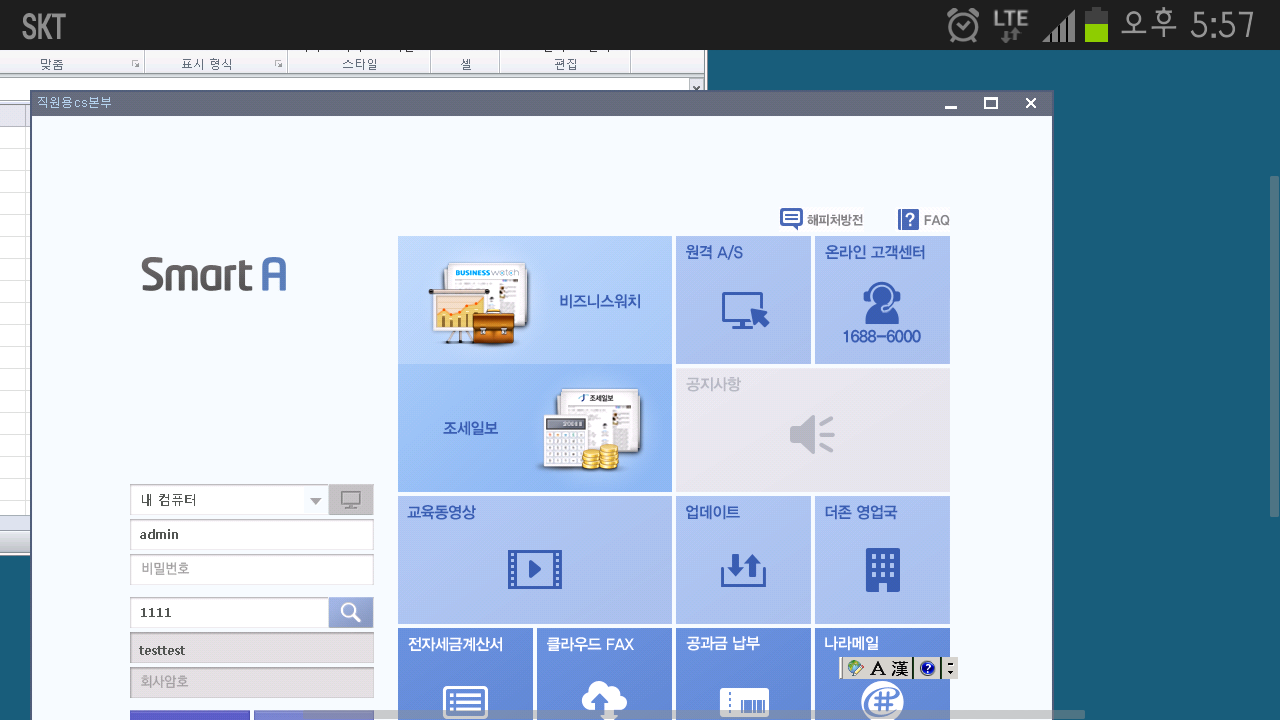
Task: Open the 조세일보 tax news tile
Action: click(x=535, y=428)
